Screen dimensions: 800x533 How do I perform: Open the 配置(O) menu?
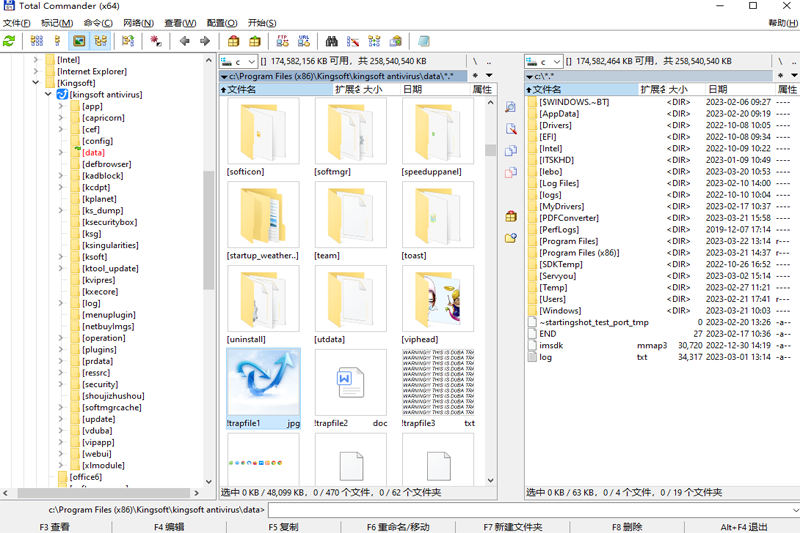click(x=222, y=23)
